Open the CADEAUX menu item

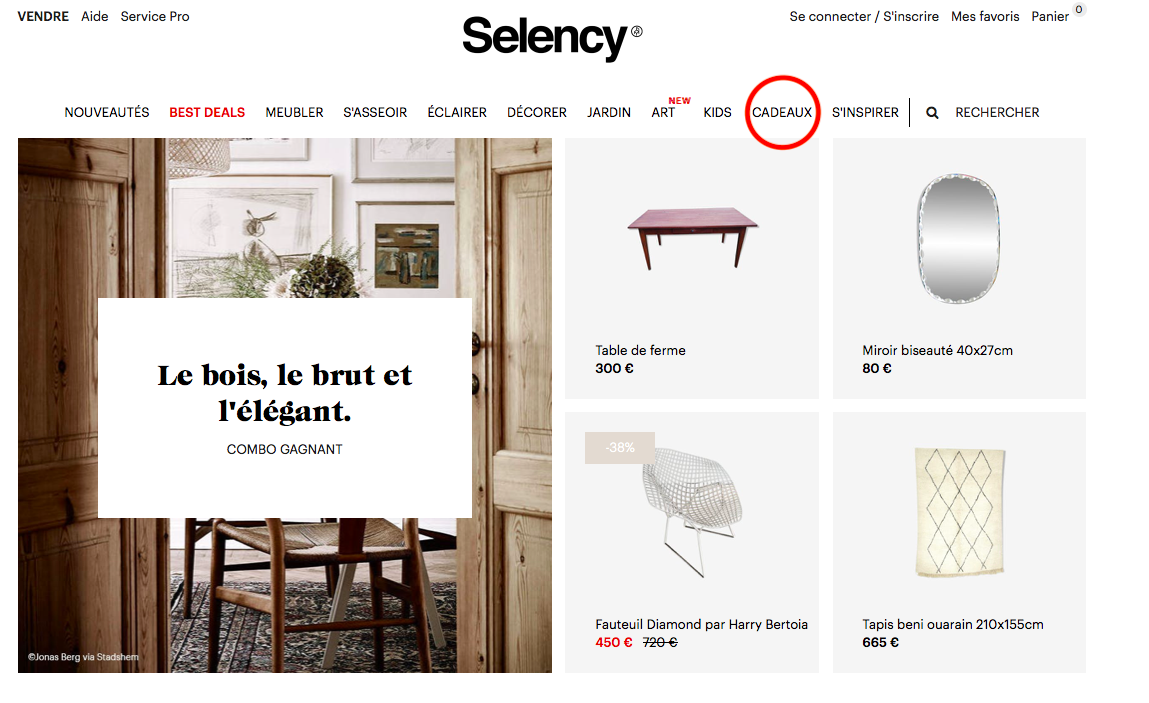pyautogui.click(x=782, y=112)
